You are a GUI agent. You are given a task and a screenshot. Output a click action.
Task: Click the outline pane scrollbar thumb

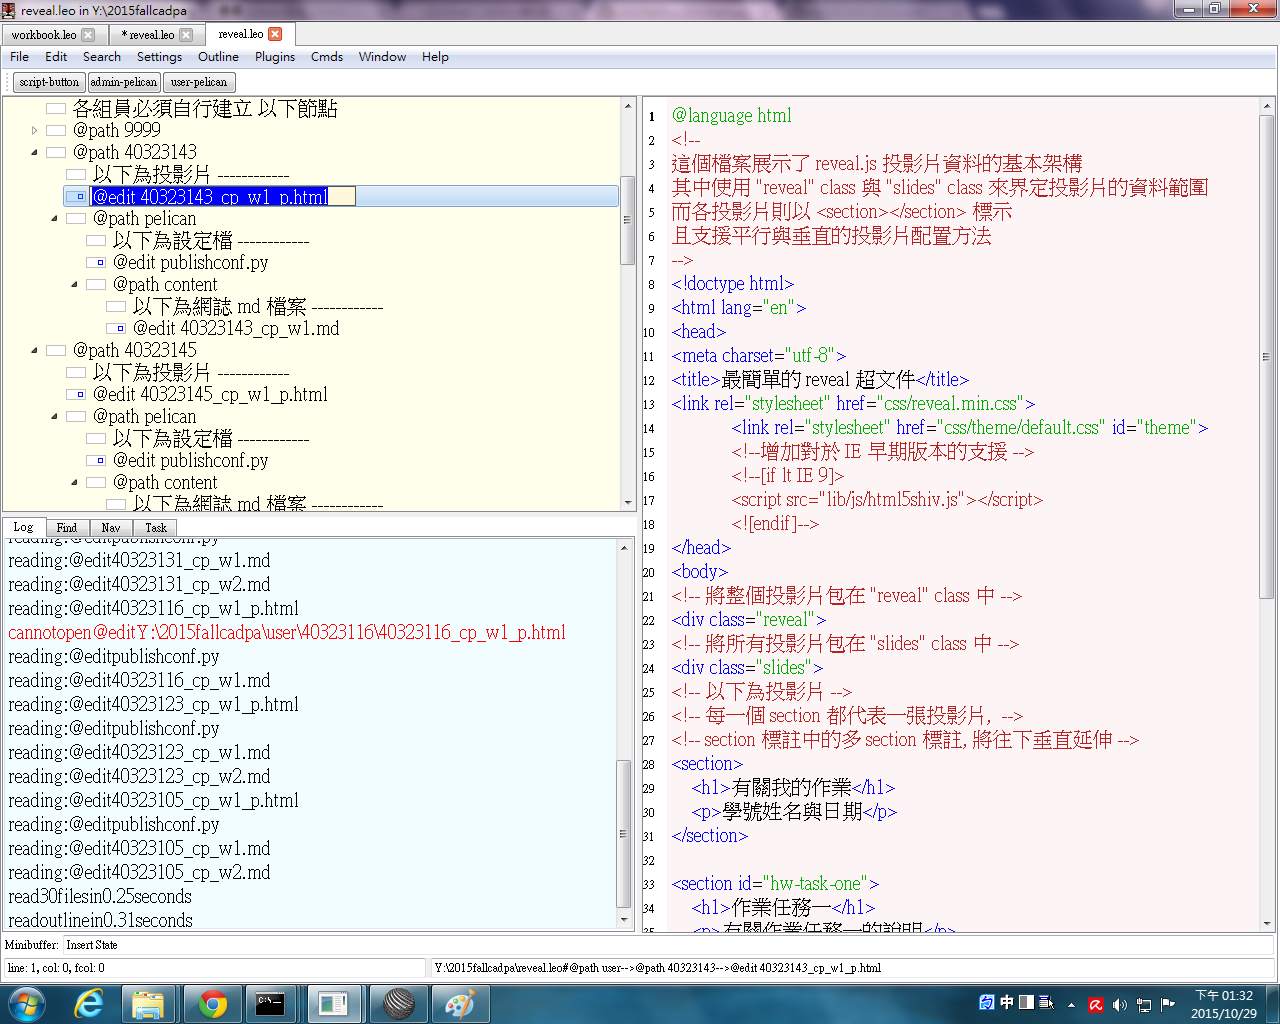(x=627, y=220)
